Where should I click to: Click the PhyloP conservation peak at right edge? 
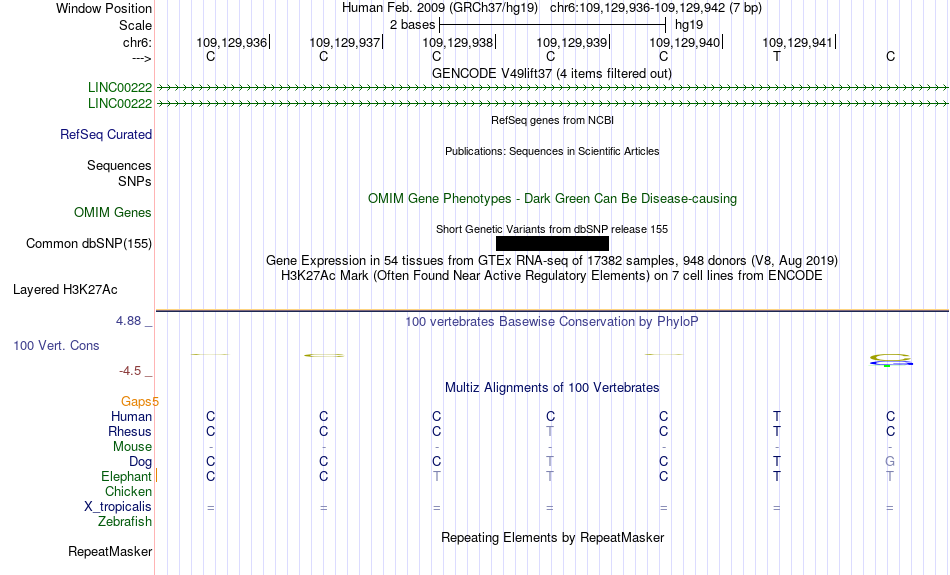[891, 360]
